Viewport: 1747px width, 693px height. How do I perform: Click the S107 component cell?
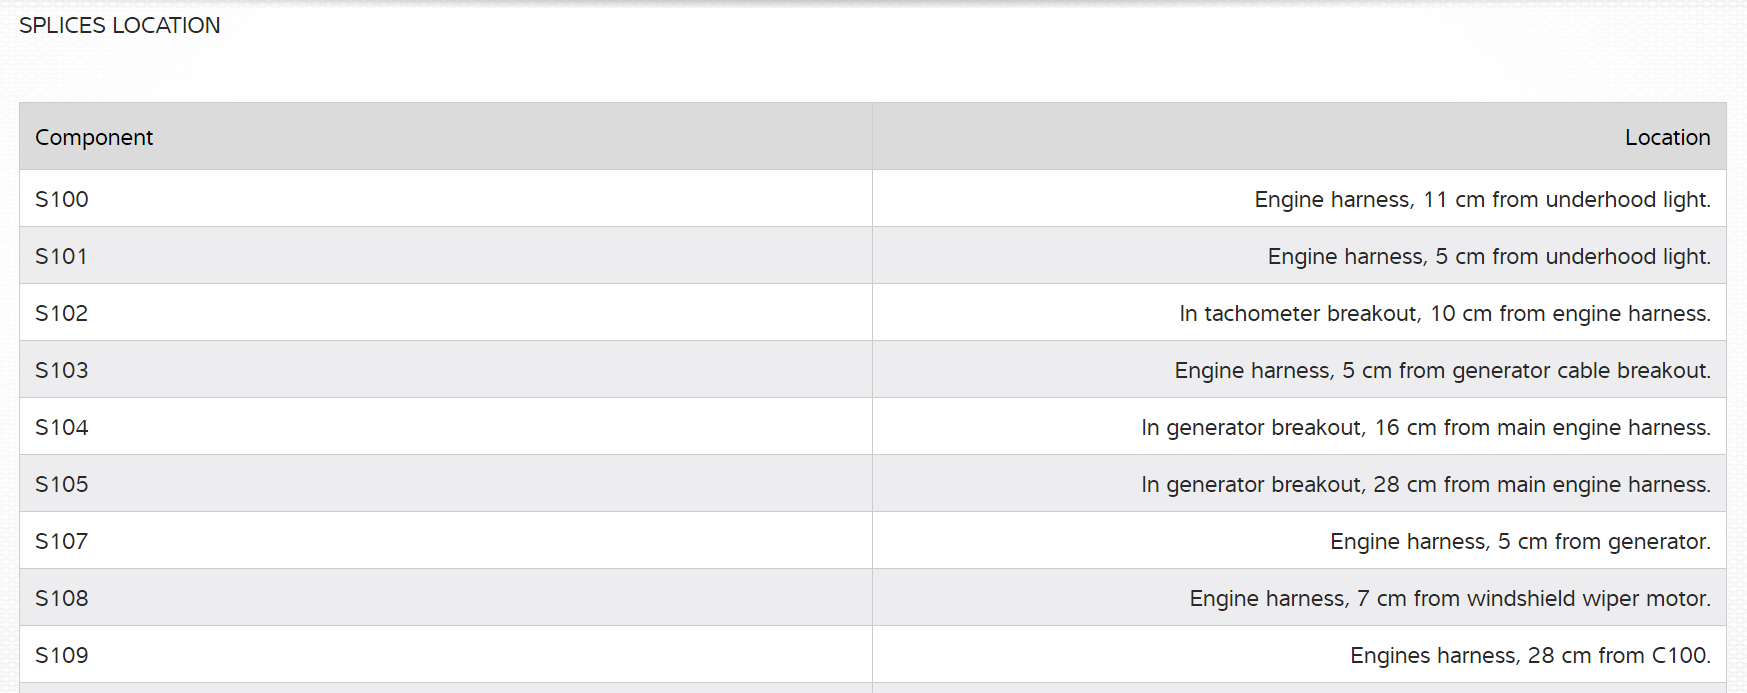[62, 541]
